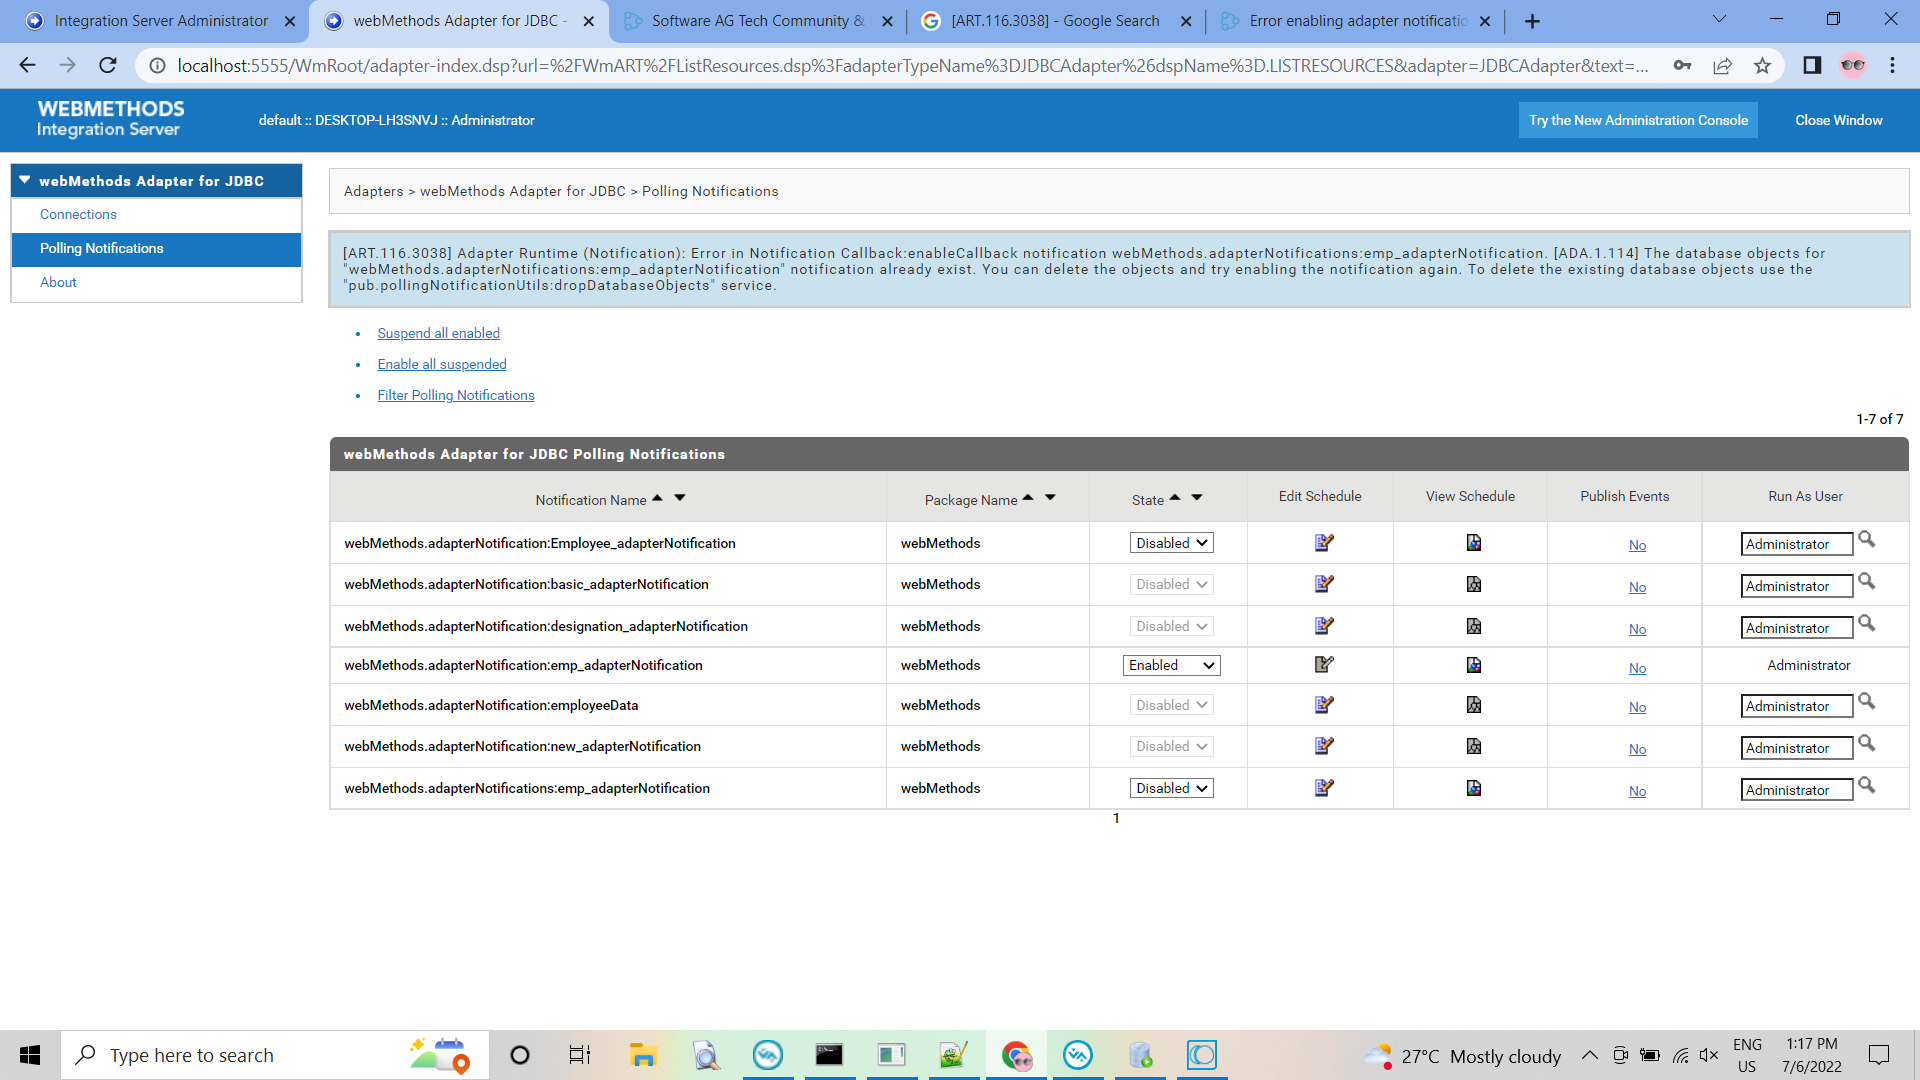Open Windows Start menu

click(30, 1055)
